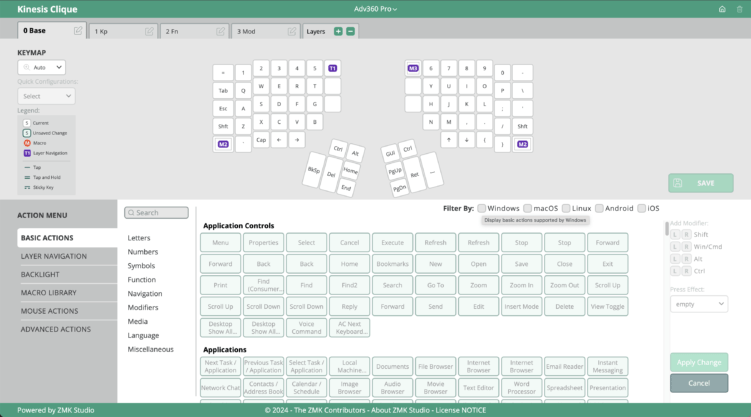Toggle right Win/Cmd modifier
The image size is (751, 417).
click(x=686, y=247)
